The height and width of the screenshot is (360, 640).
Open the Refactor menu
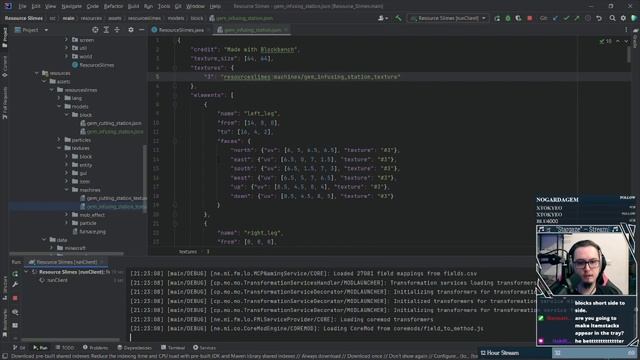113,6
